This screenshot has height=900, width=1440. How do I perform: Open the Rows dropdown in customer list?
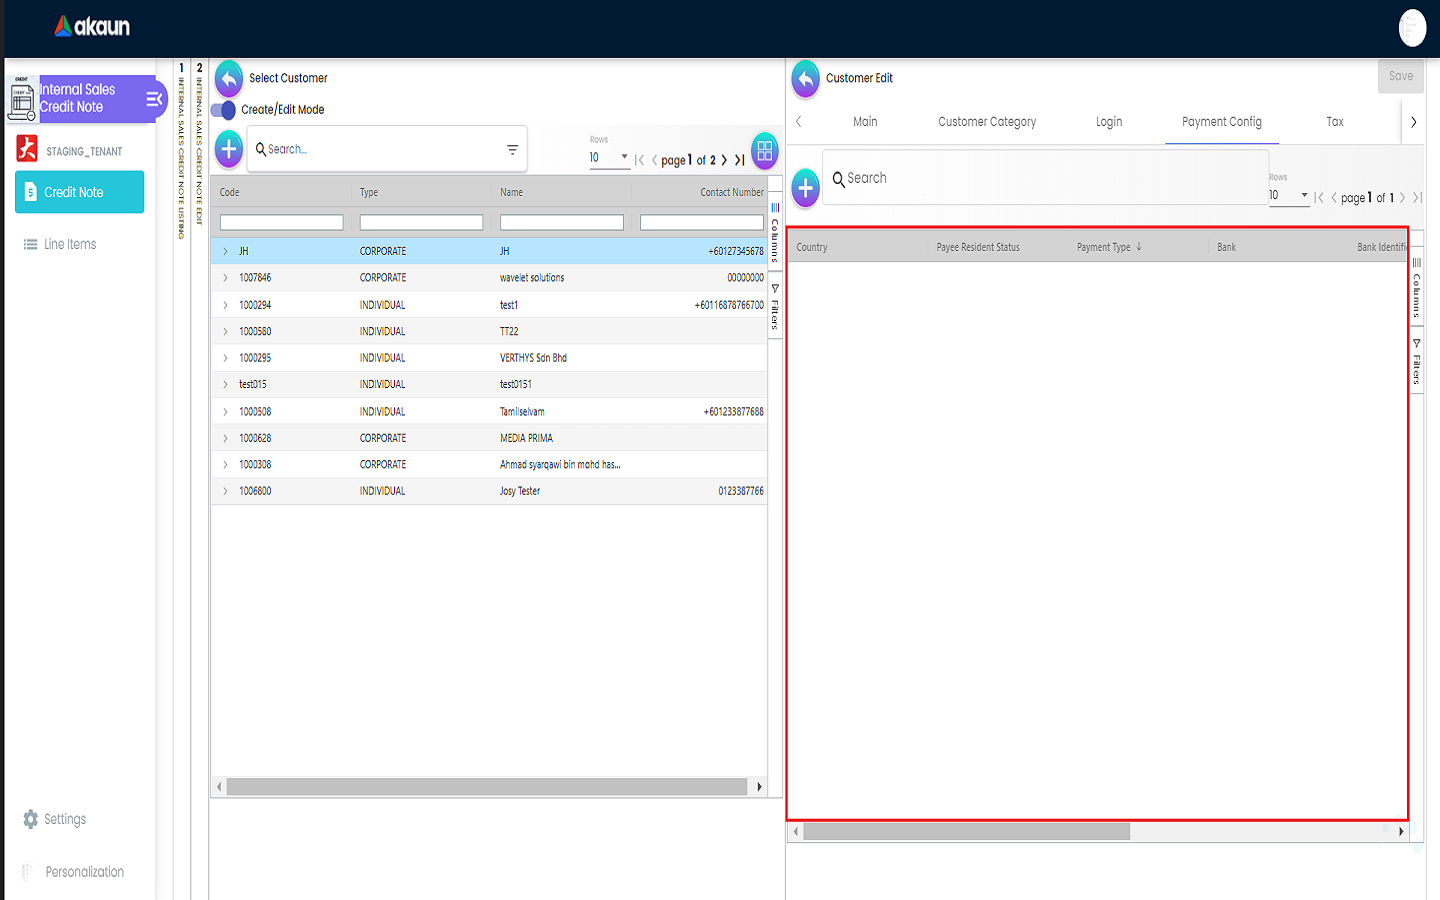(609, 158)
